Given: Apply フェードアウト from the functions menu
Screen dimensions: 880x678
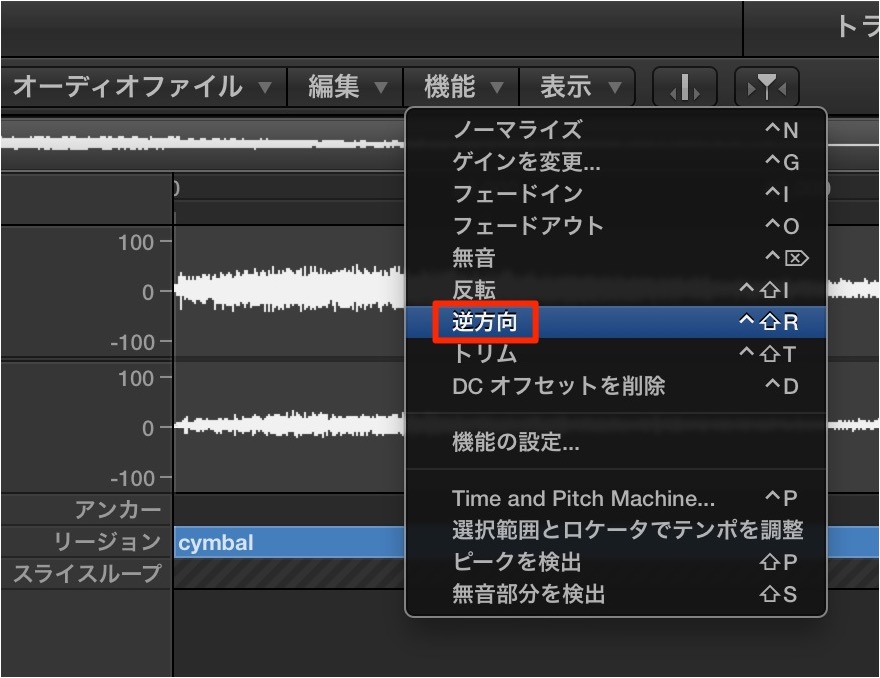Looking at the screenshot, I should [x=616, y=226].
